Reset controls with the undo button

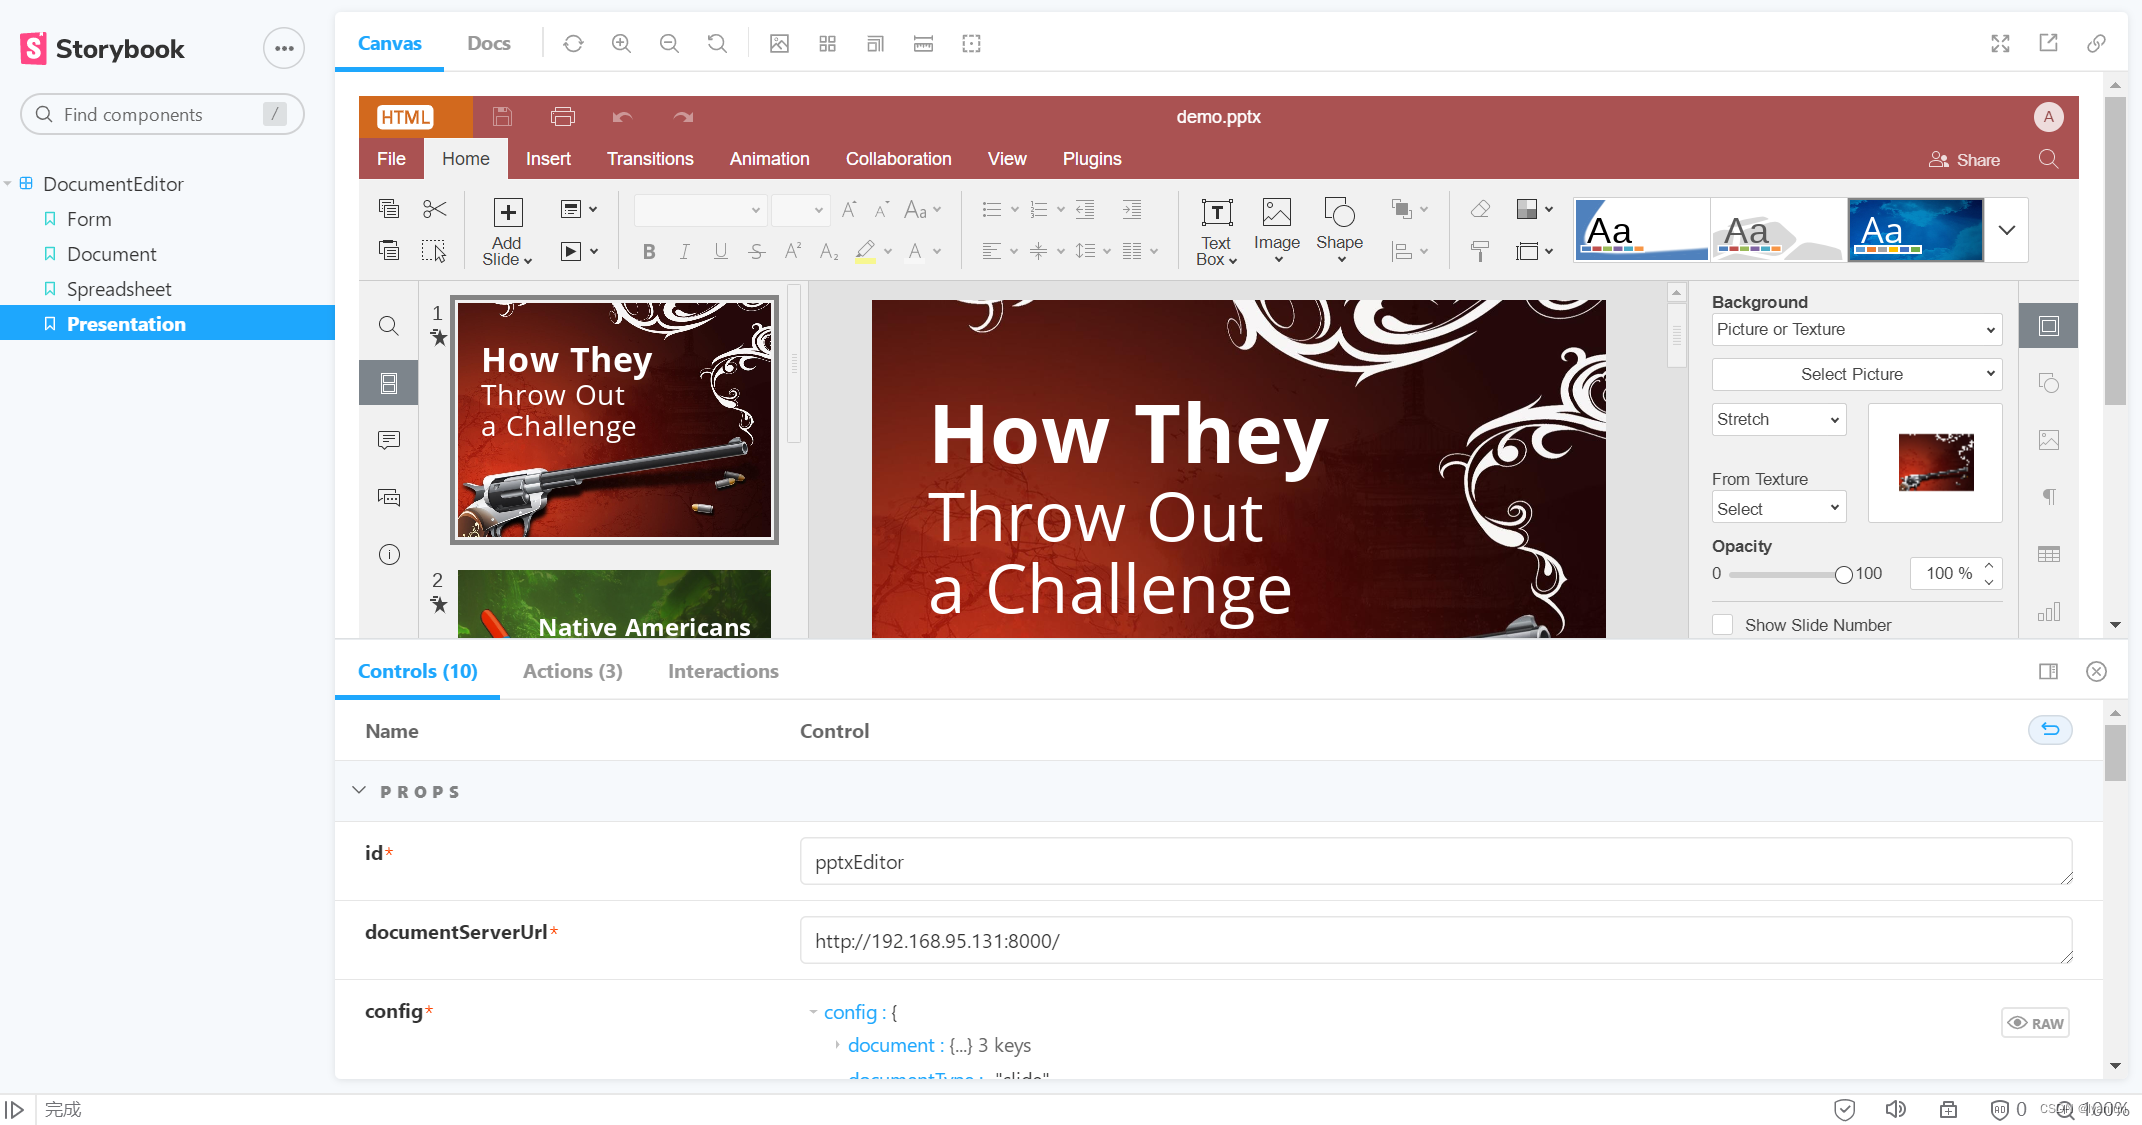(2049, 730)
